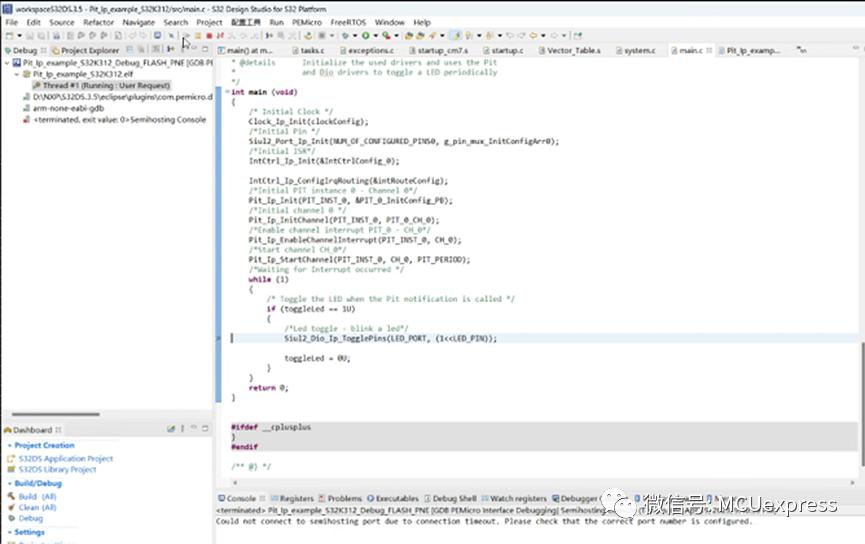Click the Step Over icon
Viewport: 865px width, 544px height.
(242, 35)
